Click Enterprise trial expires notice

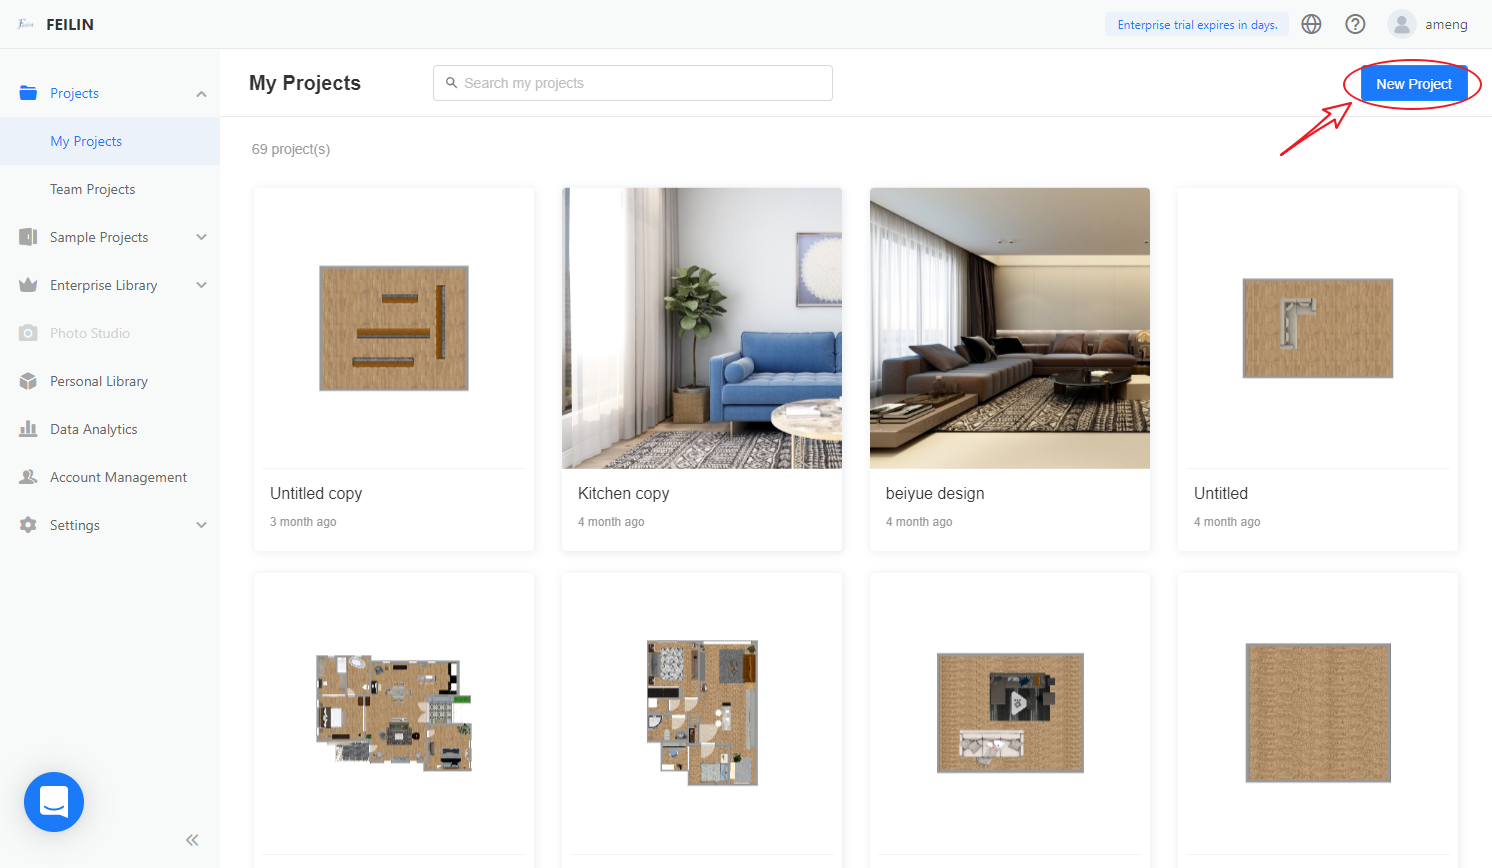click(1197, 24)
